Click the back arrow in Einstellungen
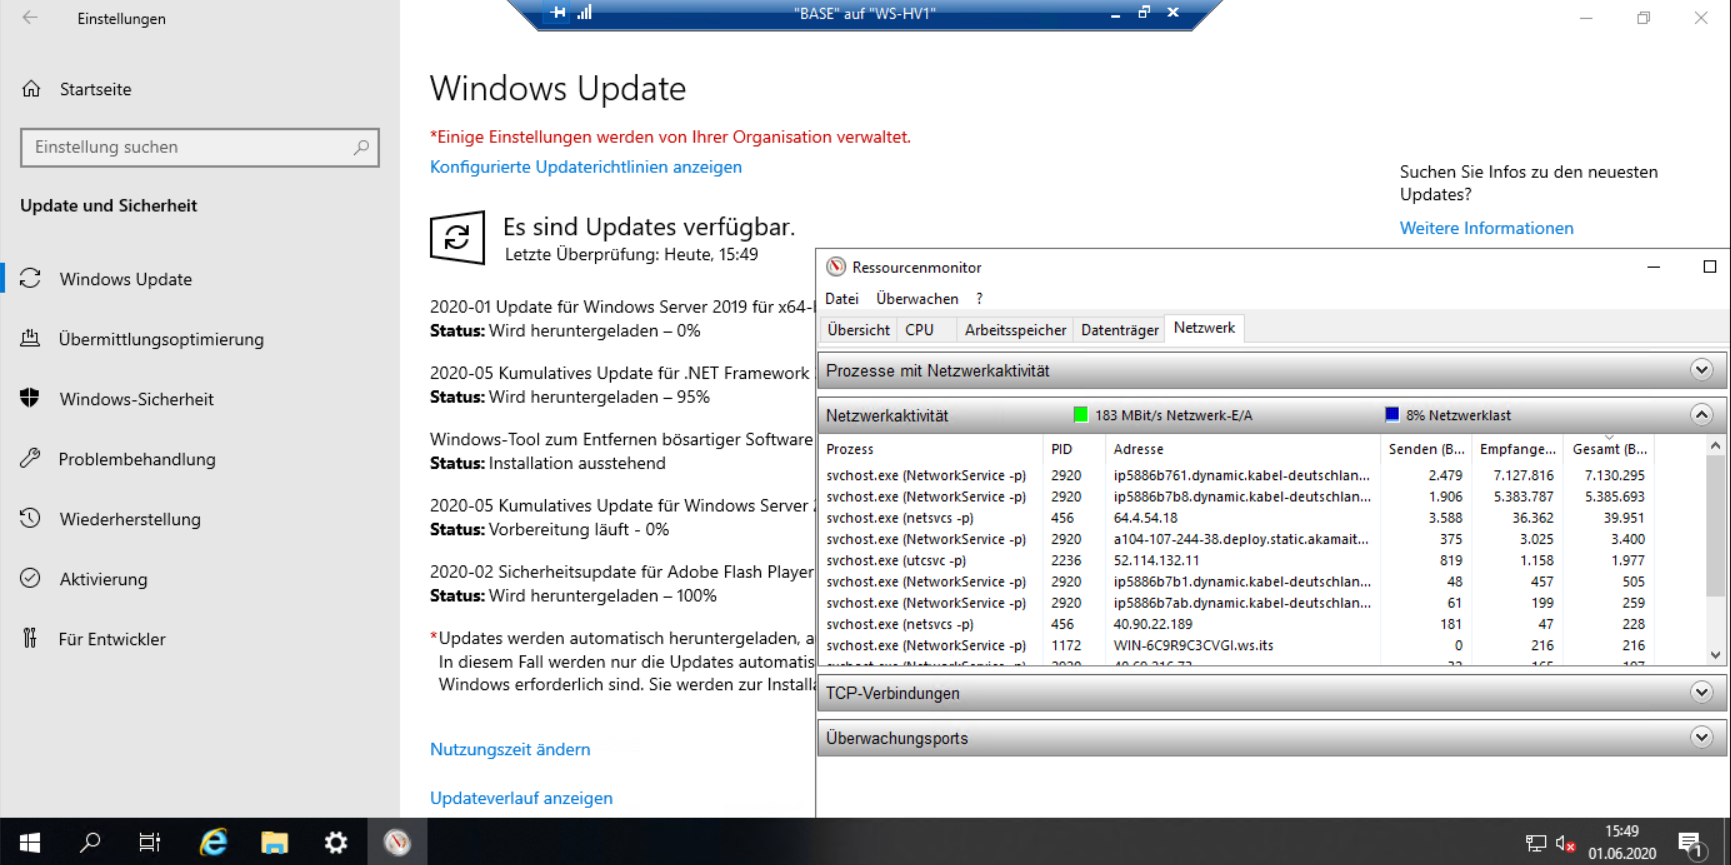Screen dimensions: 1731x865 [x=30, y=18]
